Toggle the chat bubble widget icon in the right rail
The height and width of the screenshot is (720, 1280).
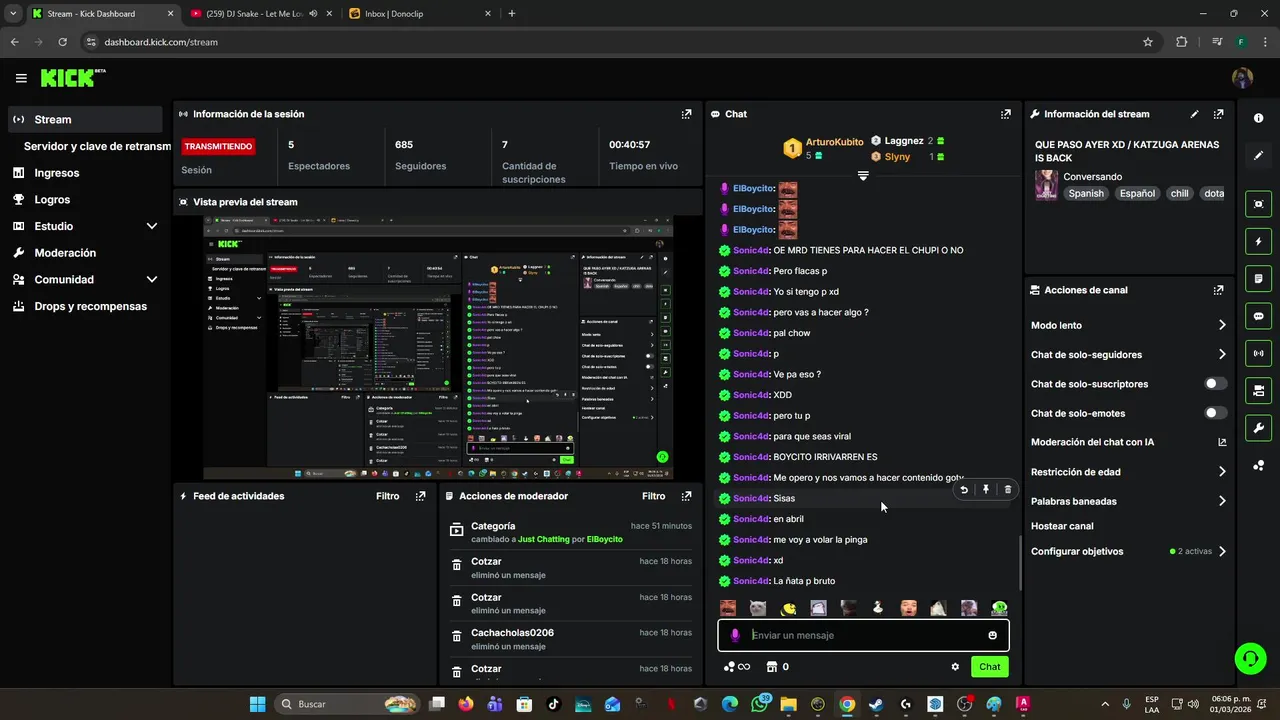1258,316
